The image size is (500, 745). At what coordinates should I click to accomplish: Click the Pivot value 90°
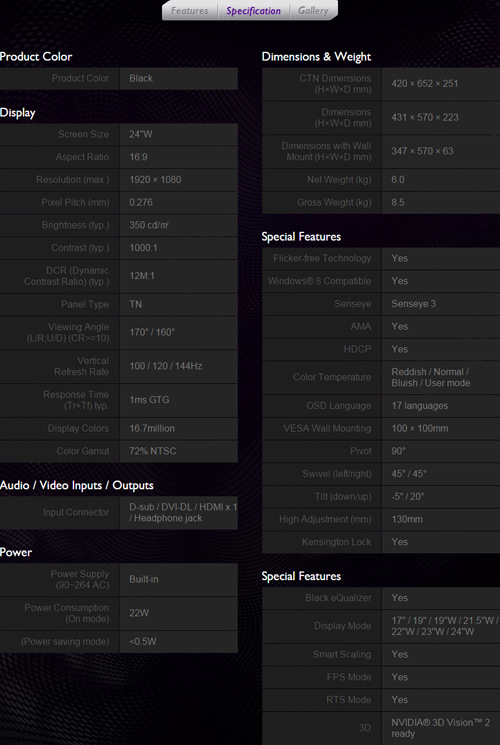pos(398,451)
